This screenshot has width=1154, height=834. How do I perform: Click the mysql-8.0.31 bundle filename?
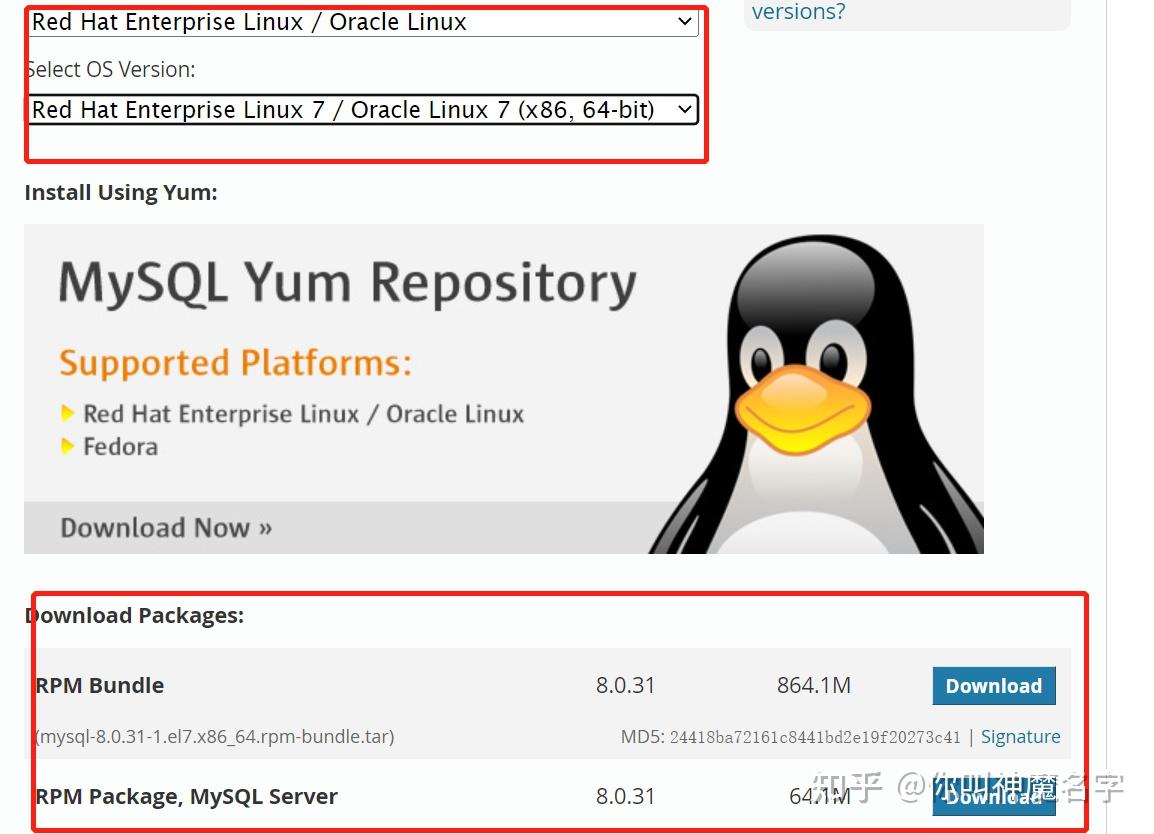coord(213,736)
